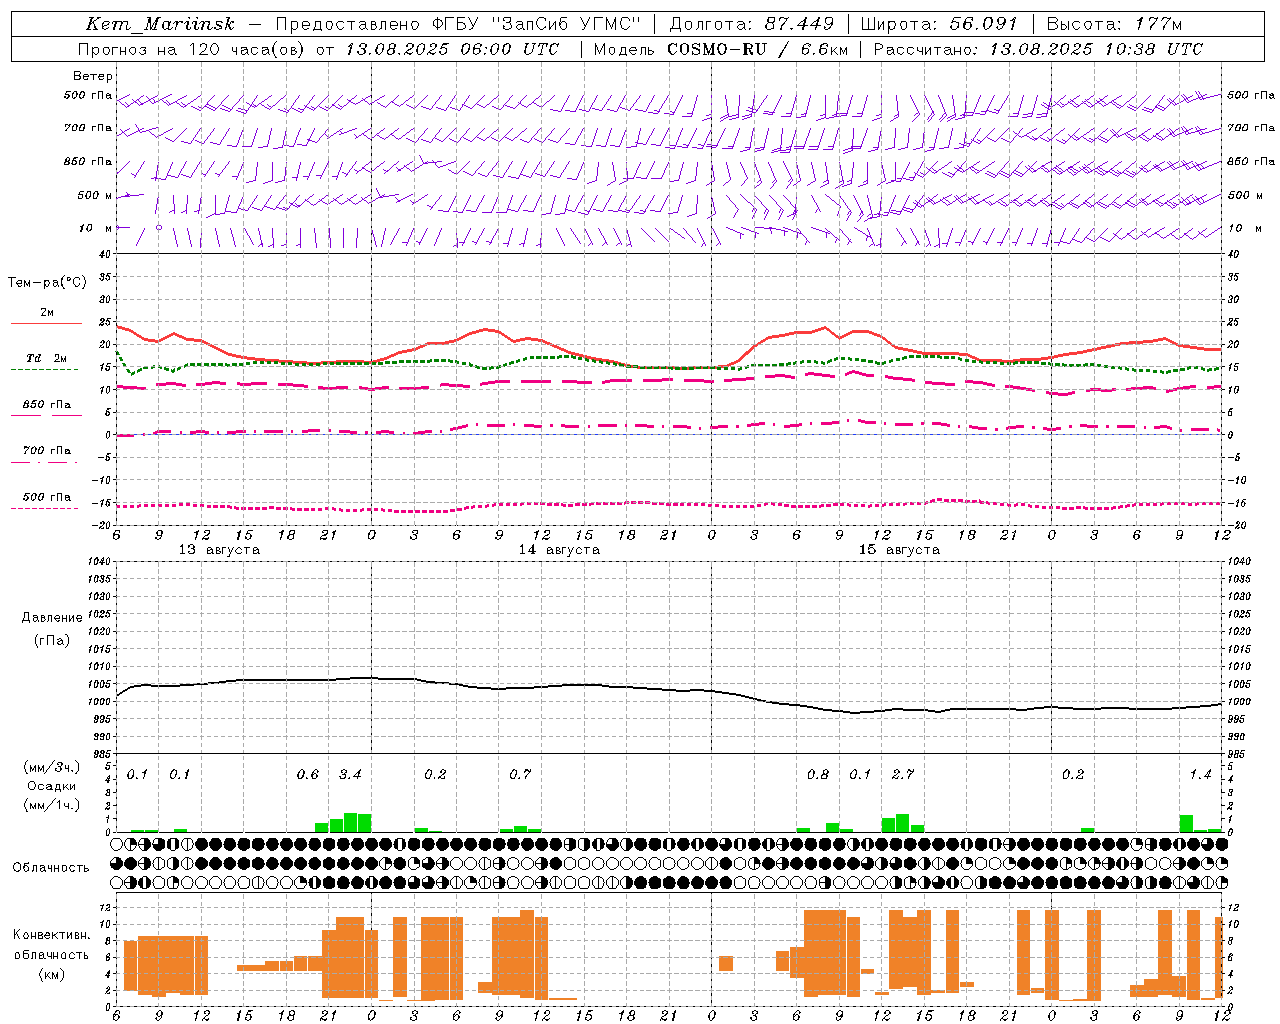This screenshot has height=1024, width=1280.
Task: Click the Широта: 56.091 value
Action: pos(939,24)
